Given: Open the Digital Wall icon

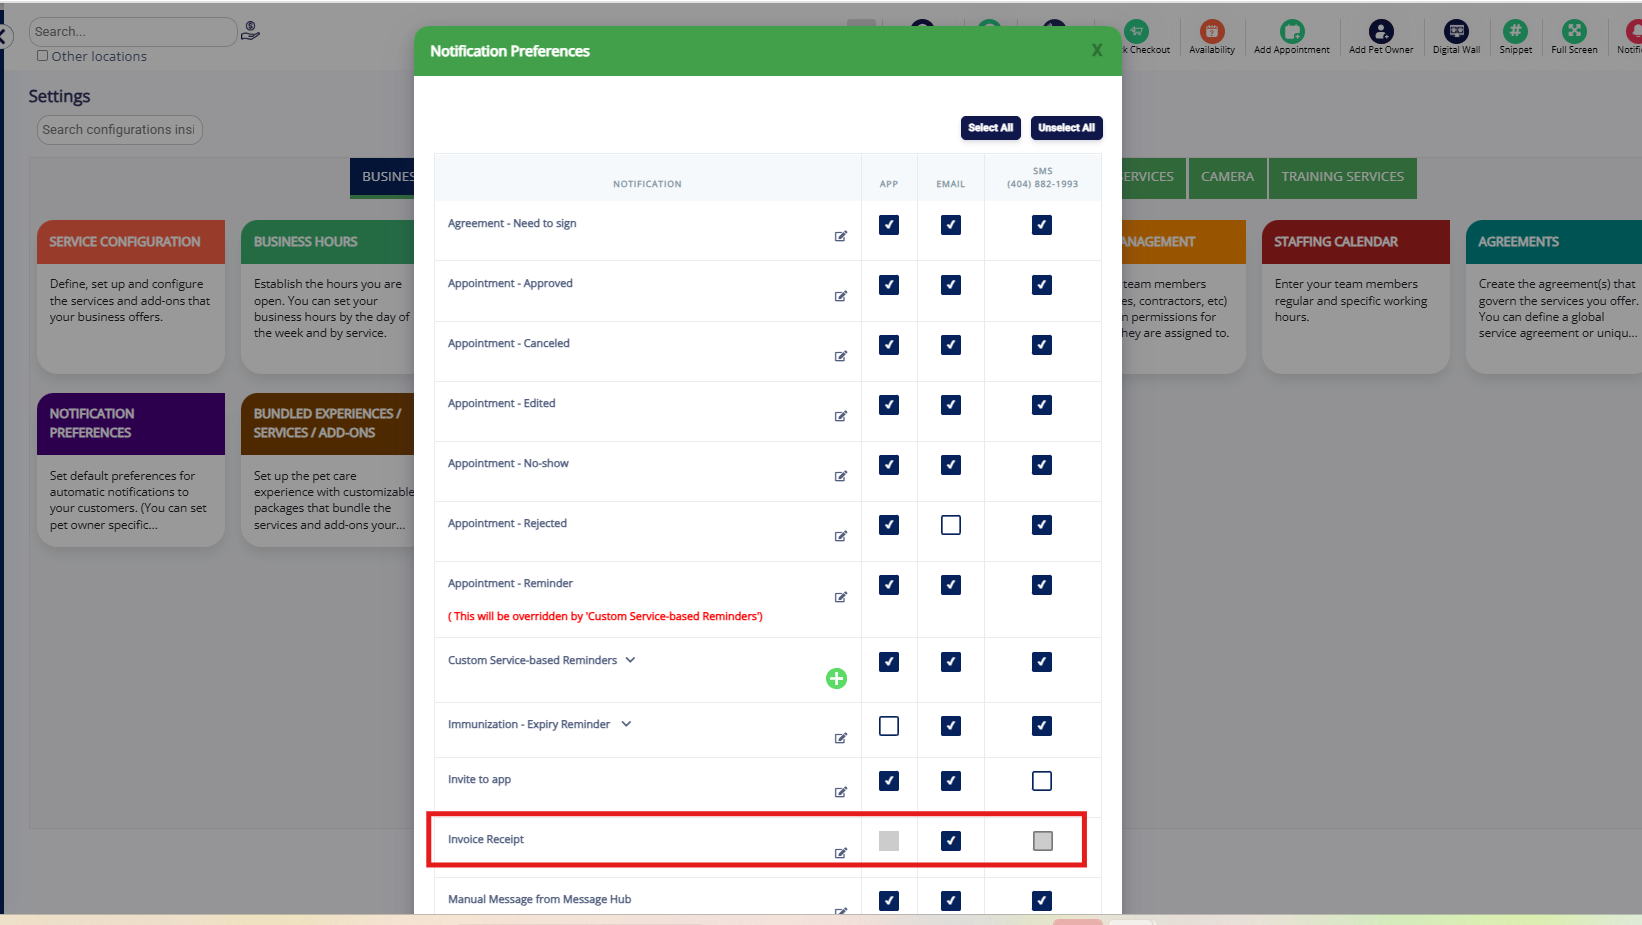Looking at the screenshot, I should tap(1456, 32).
